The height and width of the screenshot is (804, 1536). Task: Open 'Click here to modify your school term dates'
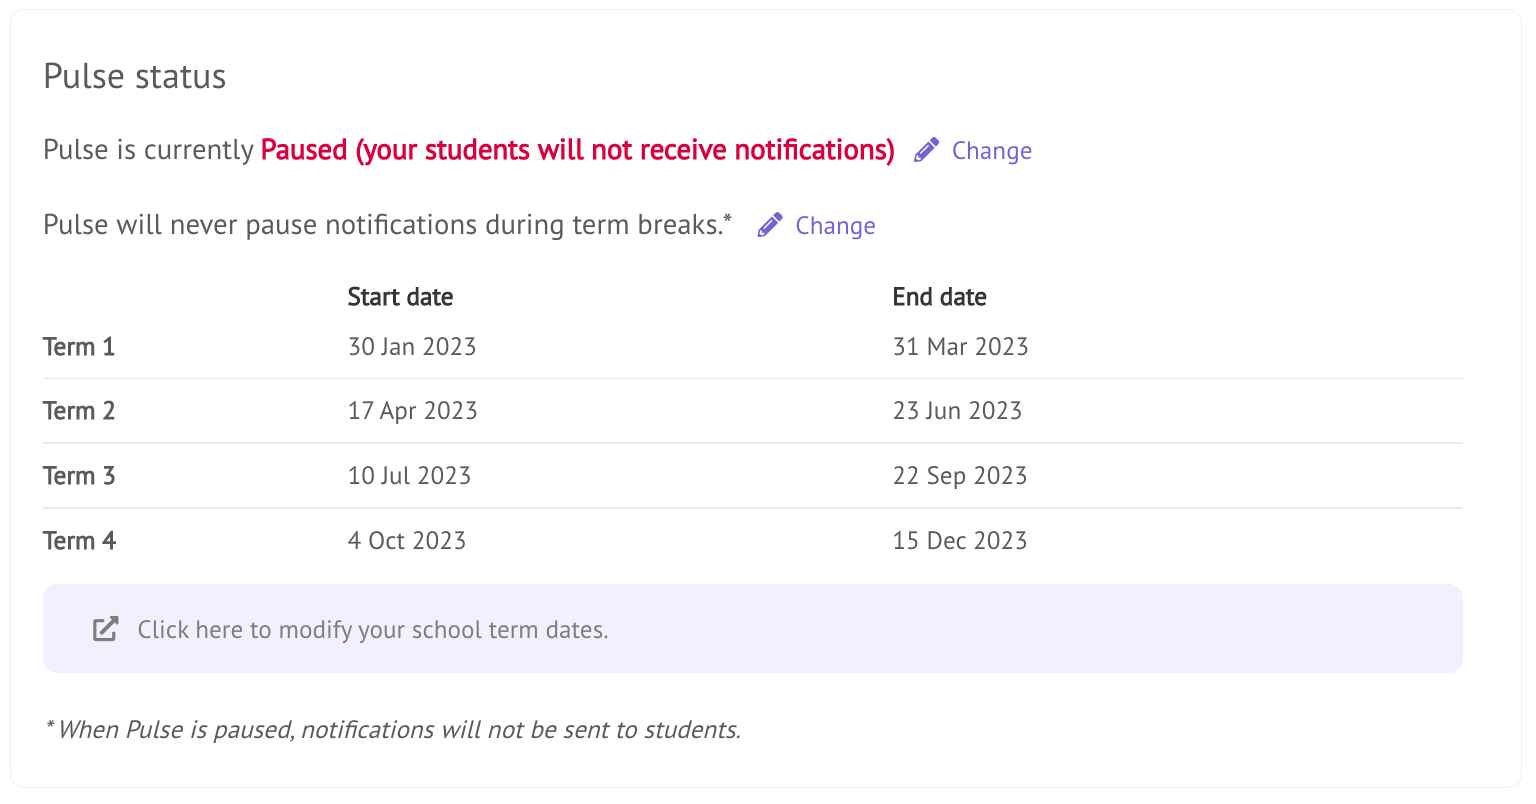372,630
